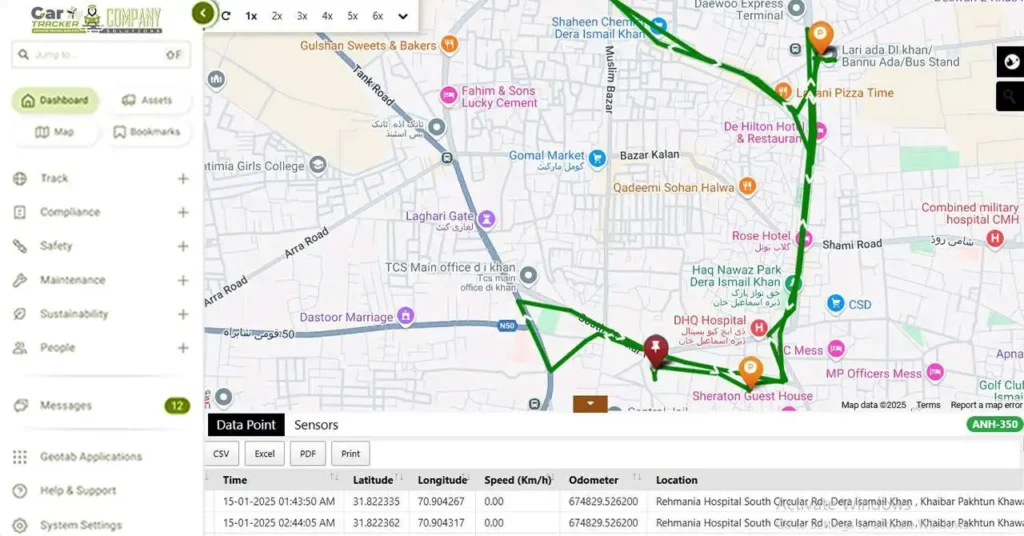This screenshot has width=1024, height=536.
Task: Click the Car Tracker Company logo
Action: (97, 20)
